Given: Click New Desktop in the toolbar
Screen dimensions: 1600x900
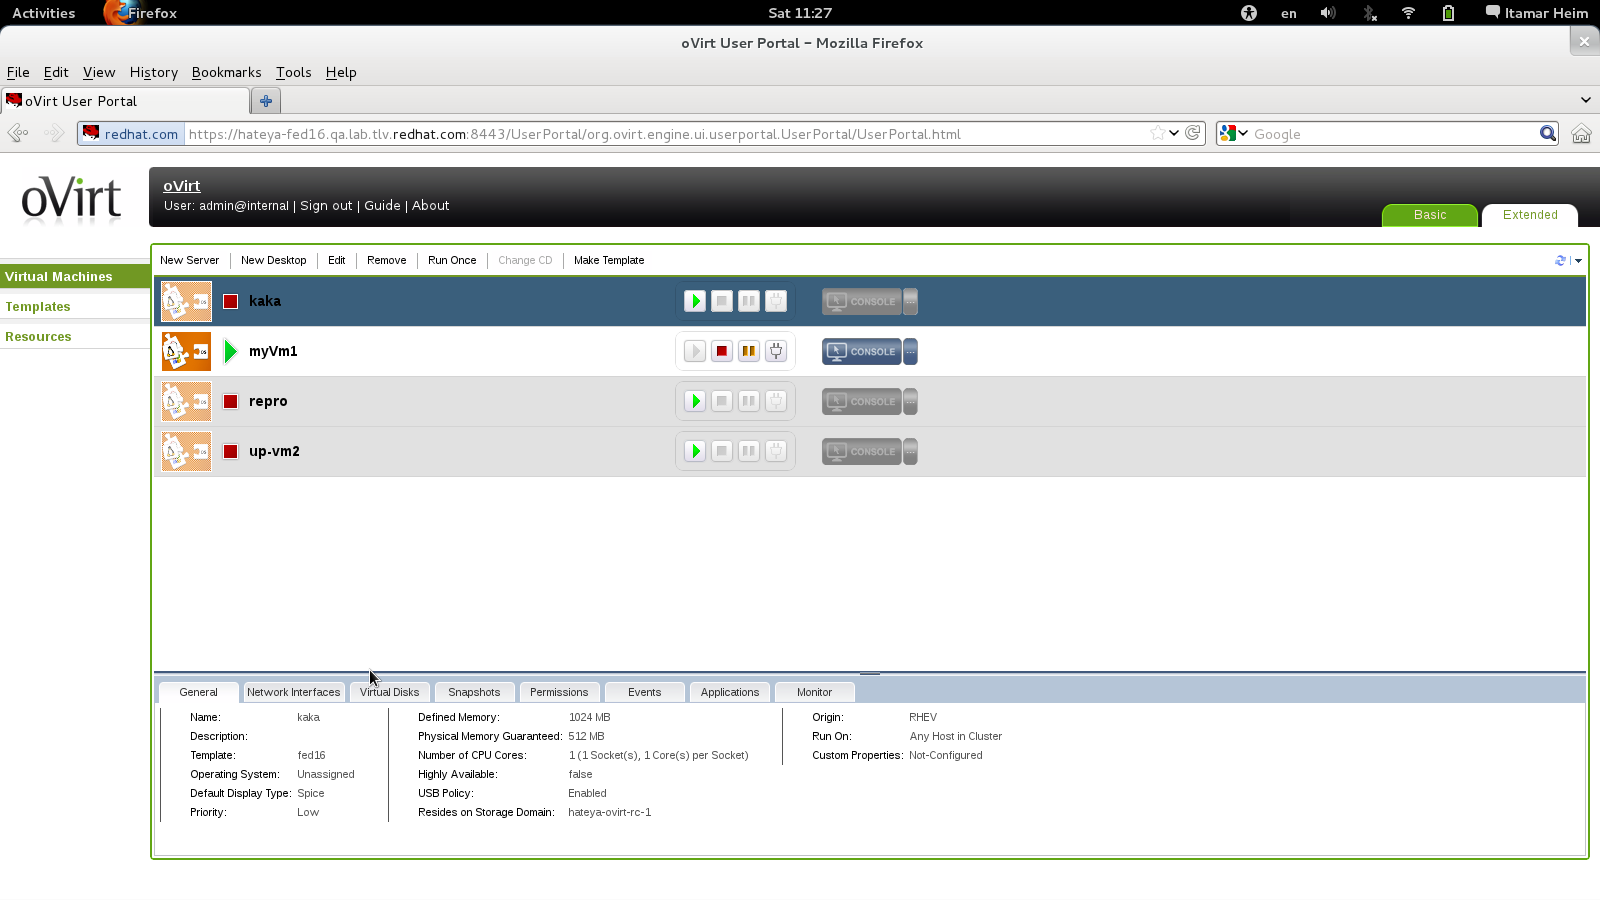Looking at the screenshot, I should [x=274, y=260].
